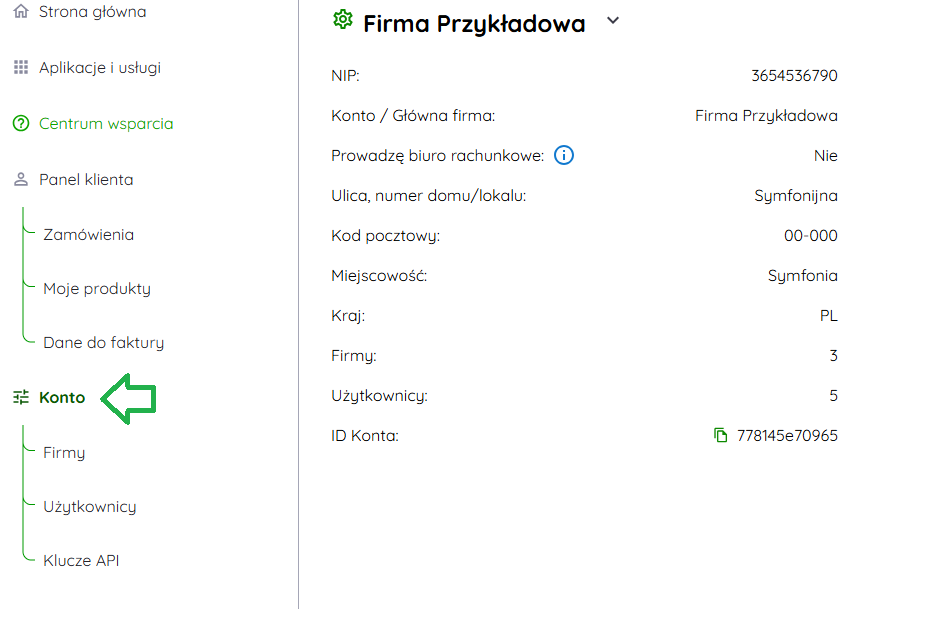
Task: Open the Strona główna menu item
Action: pos(92,12)
